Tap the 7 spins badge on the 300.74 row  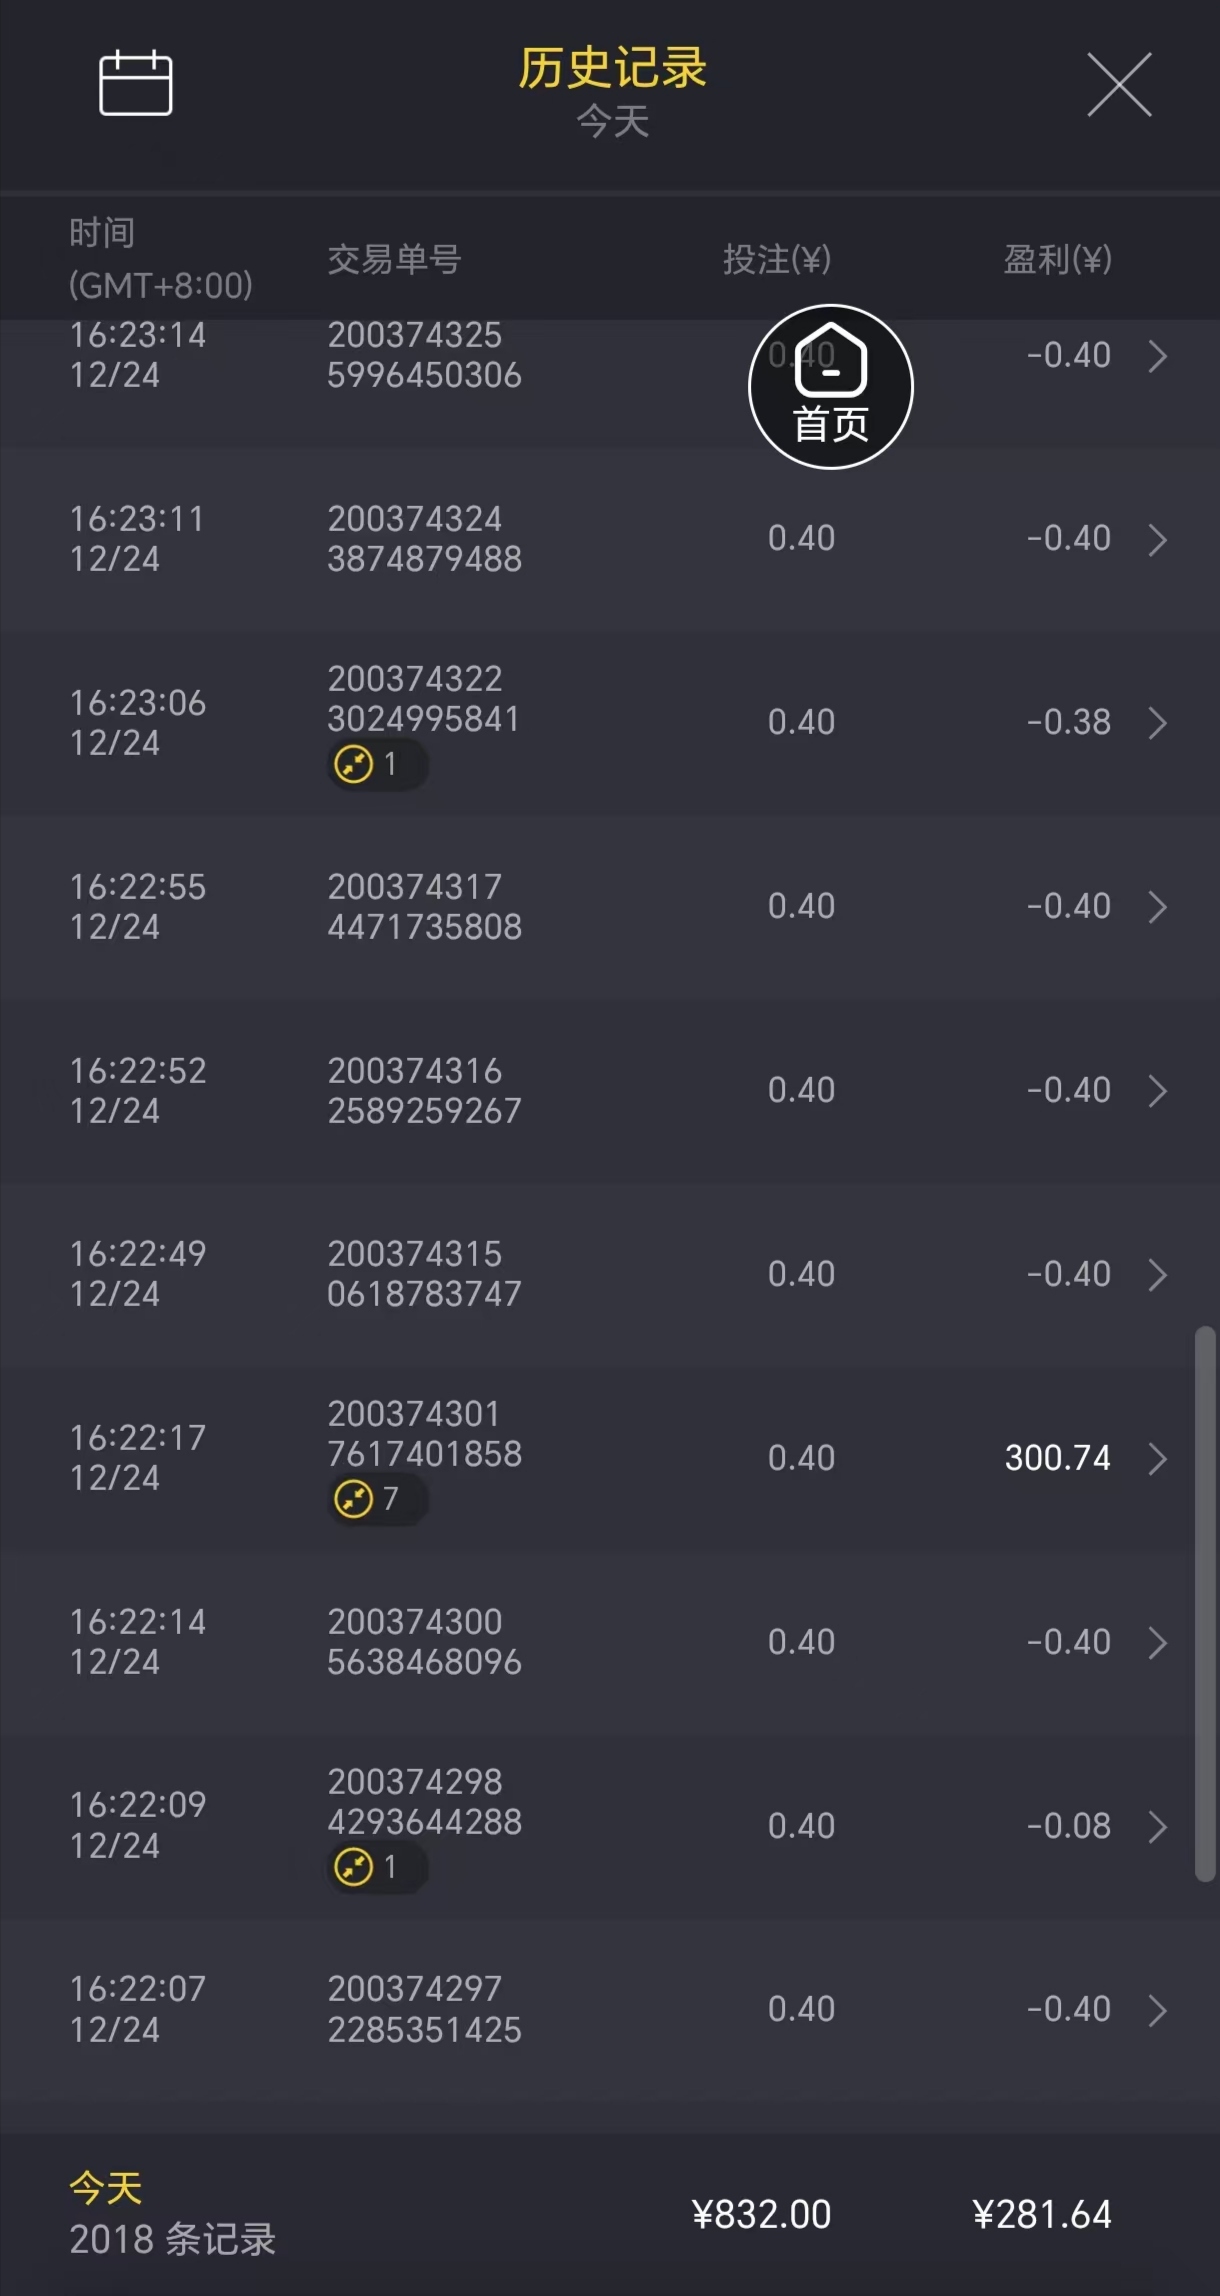377,1499
